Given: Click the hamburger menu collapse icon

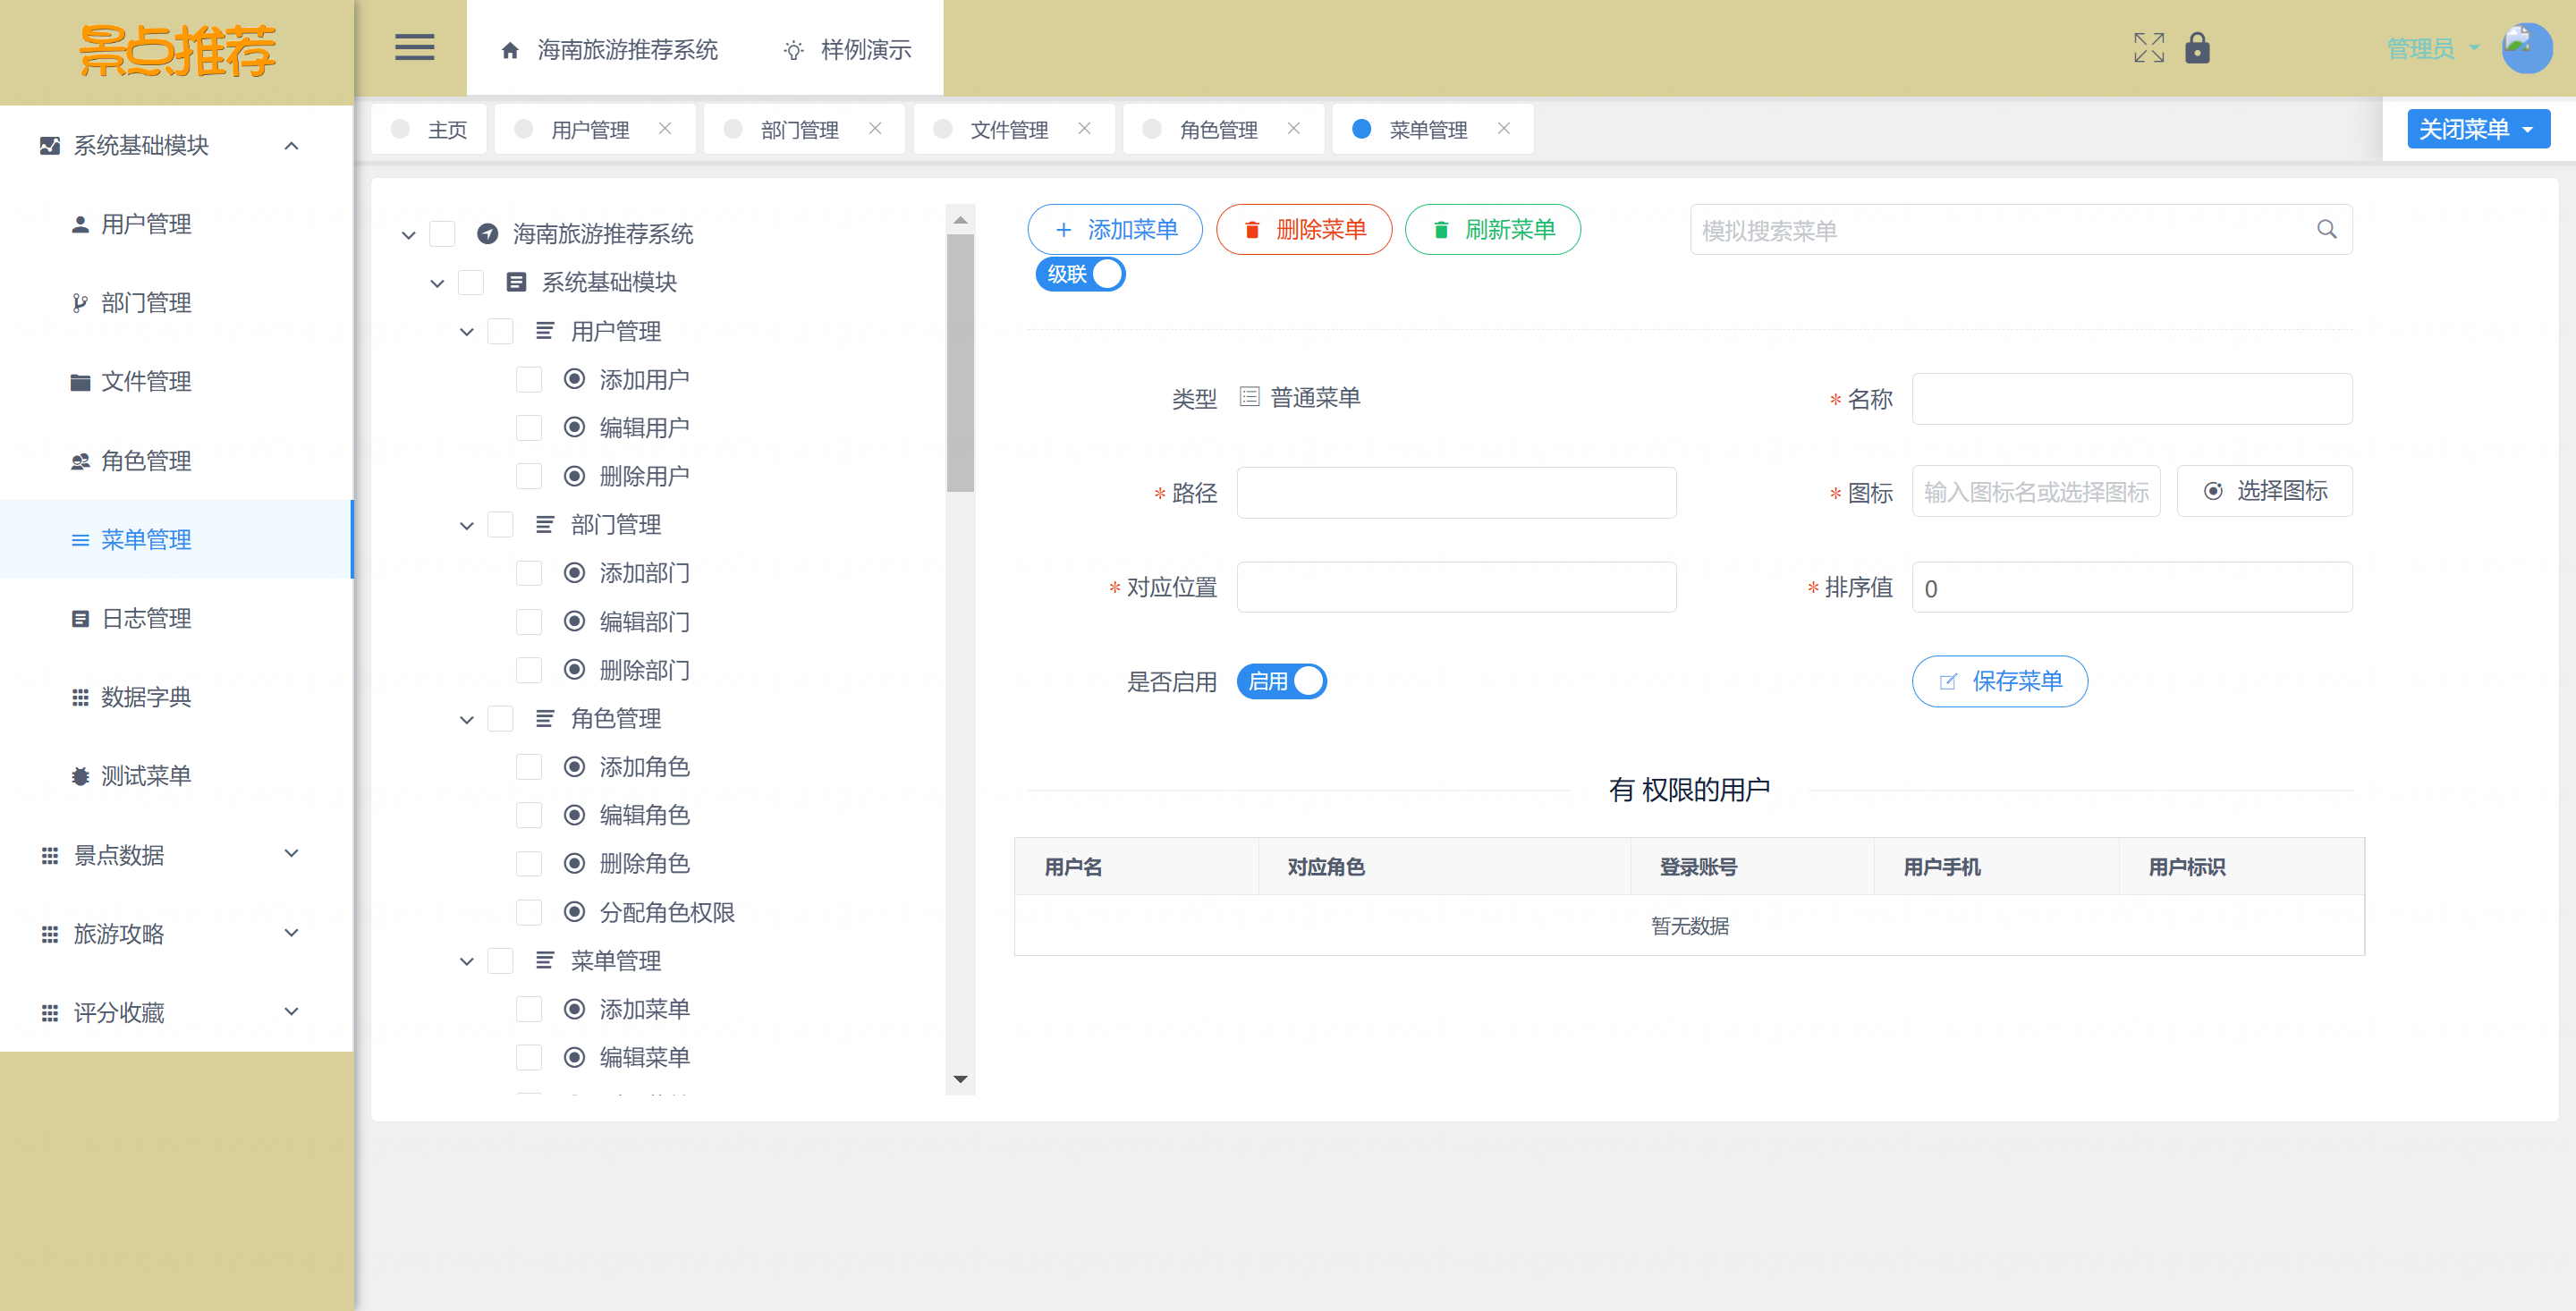Looking at the screenshot, I should pyautogui.click(x=414, y=48).
